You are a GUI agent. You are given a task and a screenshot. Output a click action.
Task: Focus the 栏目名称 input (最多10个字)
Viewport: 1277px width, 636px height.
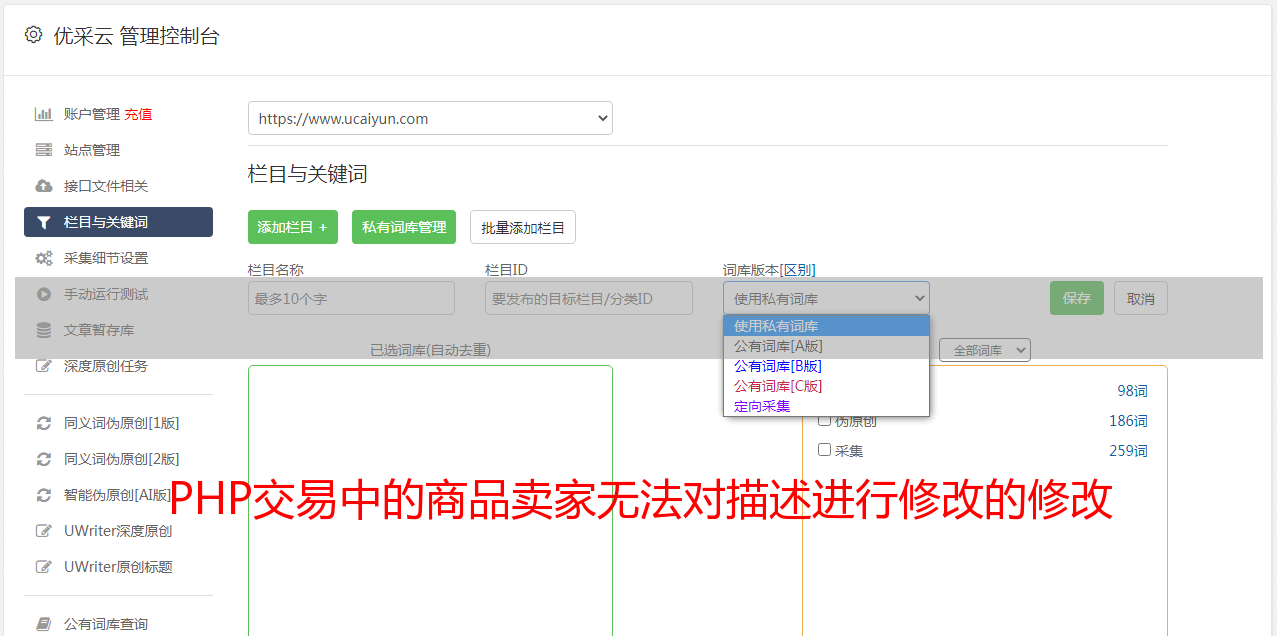(351, 298)
